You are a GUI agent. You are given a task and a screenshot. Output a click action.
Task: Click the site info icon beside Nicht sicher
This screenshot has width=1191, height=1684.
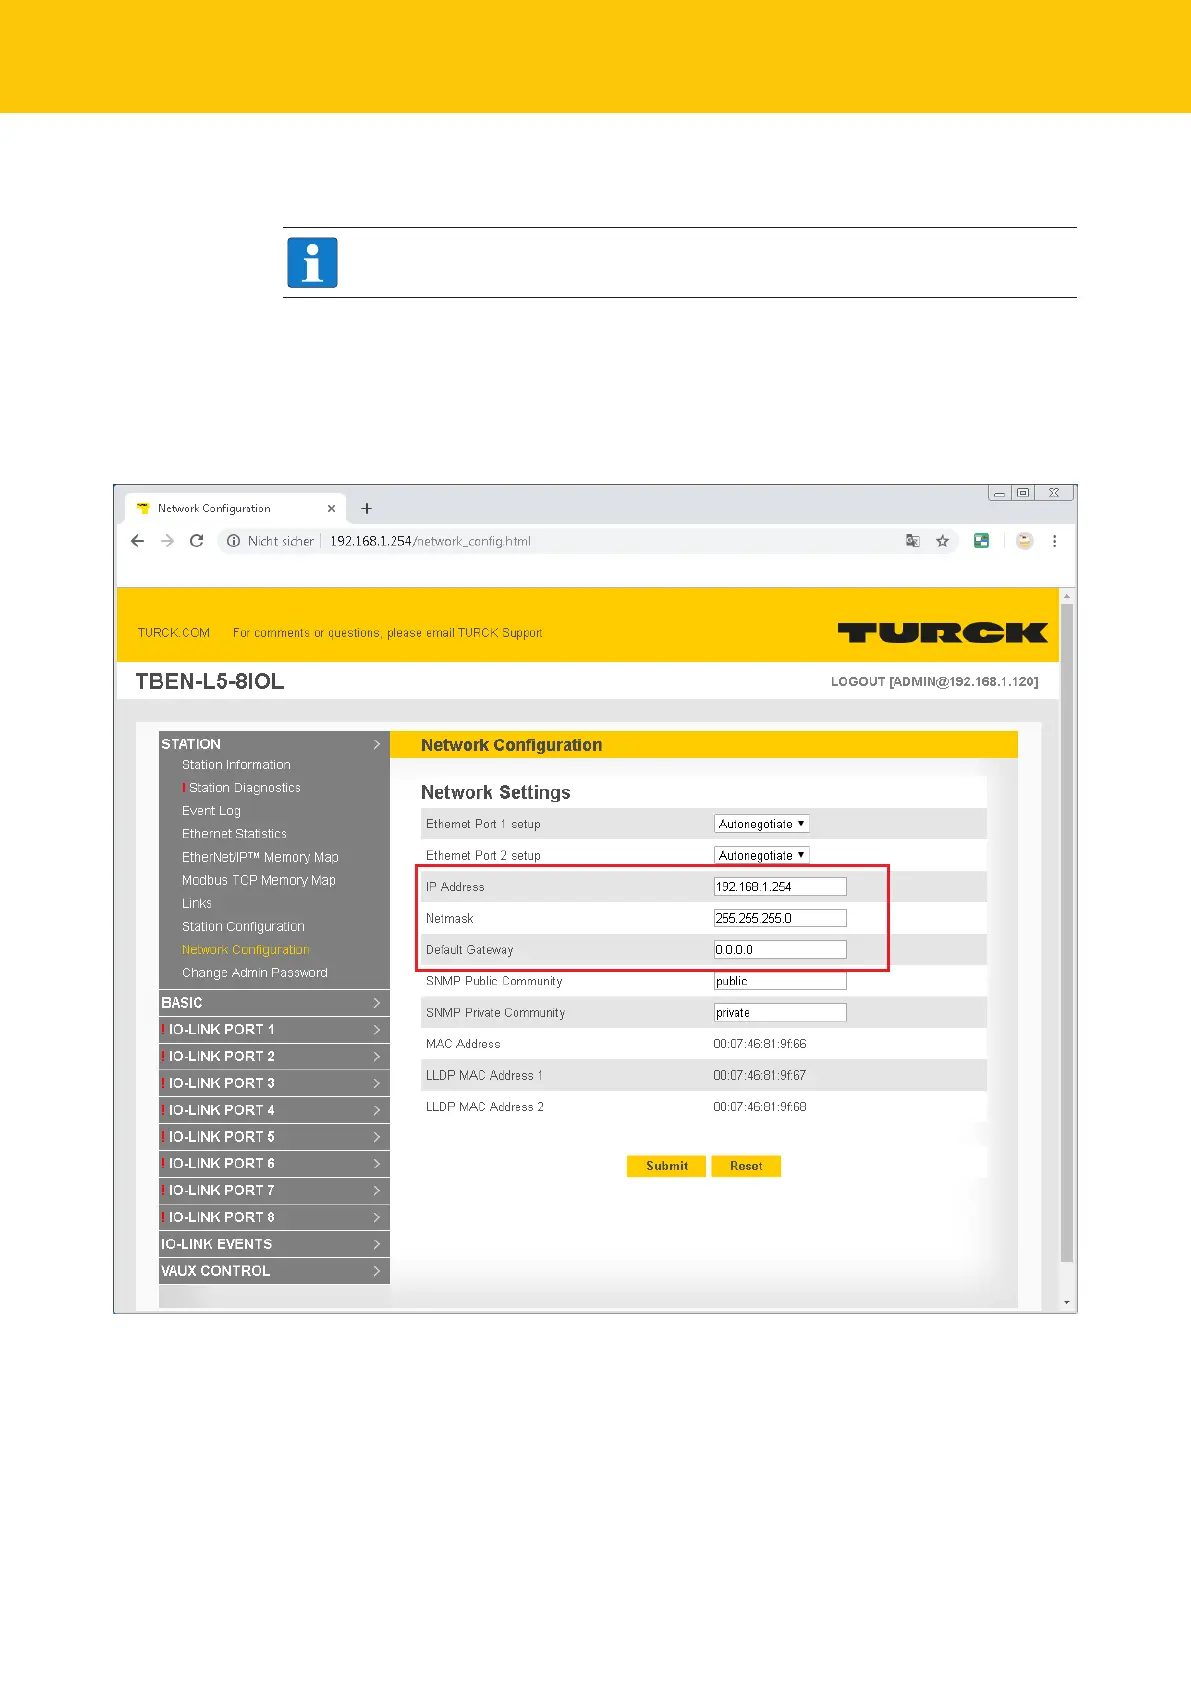(234, 541)
